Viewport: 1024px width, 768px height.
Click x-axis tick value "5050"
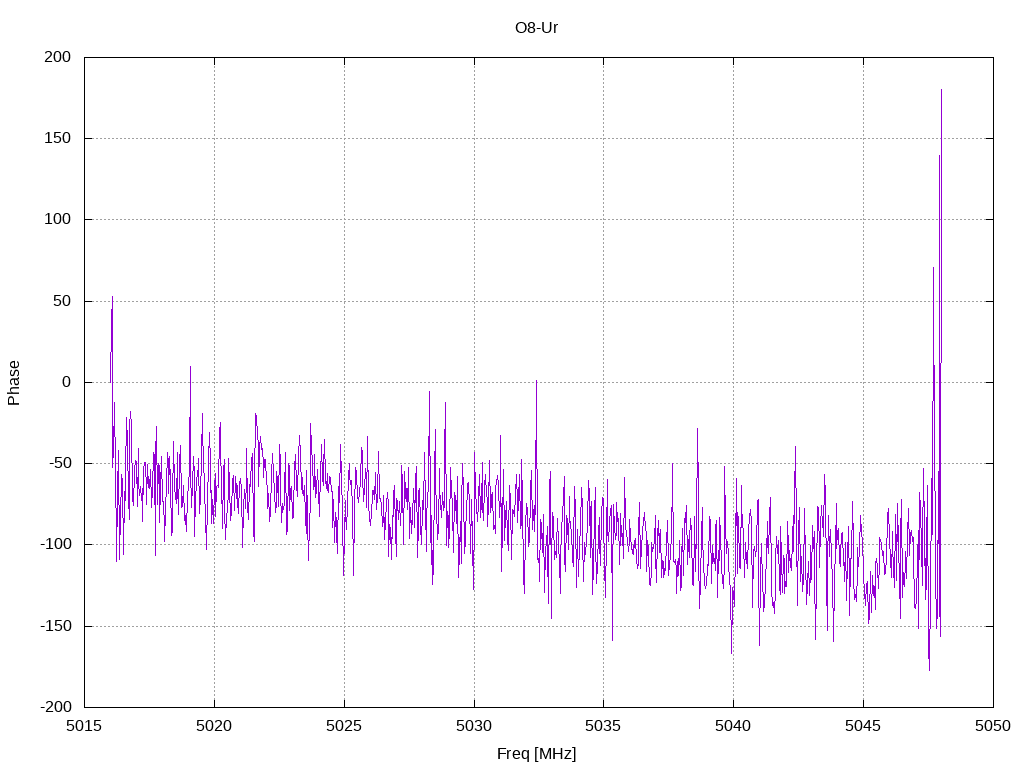click(x=993, y=726)
